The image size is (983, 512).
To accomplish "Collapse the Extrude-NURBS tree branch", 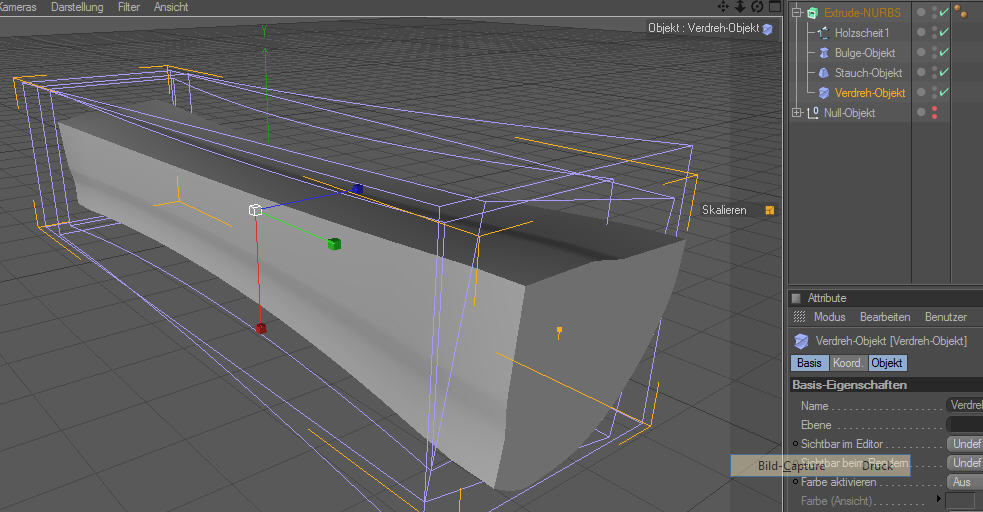I will 797,13.
